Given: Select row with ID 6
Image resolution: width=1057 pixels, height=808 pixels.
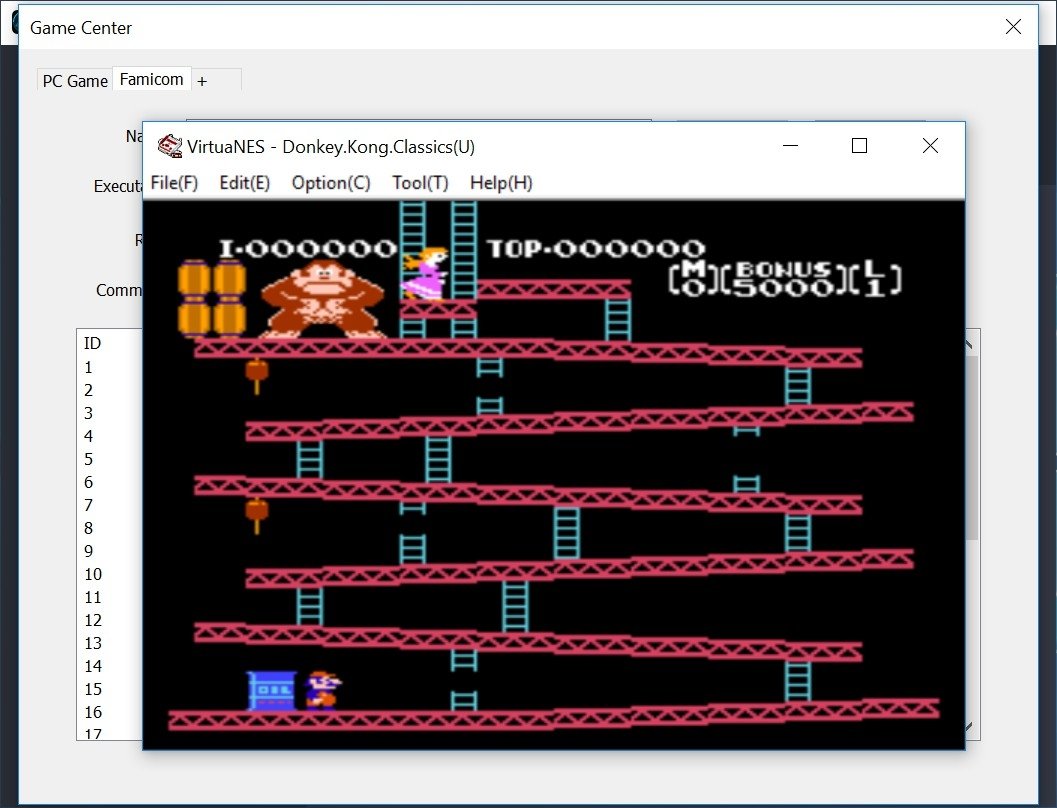Looking at the screenshot, I should tap(88, 482).
